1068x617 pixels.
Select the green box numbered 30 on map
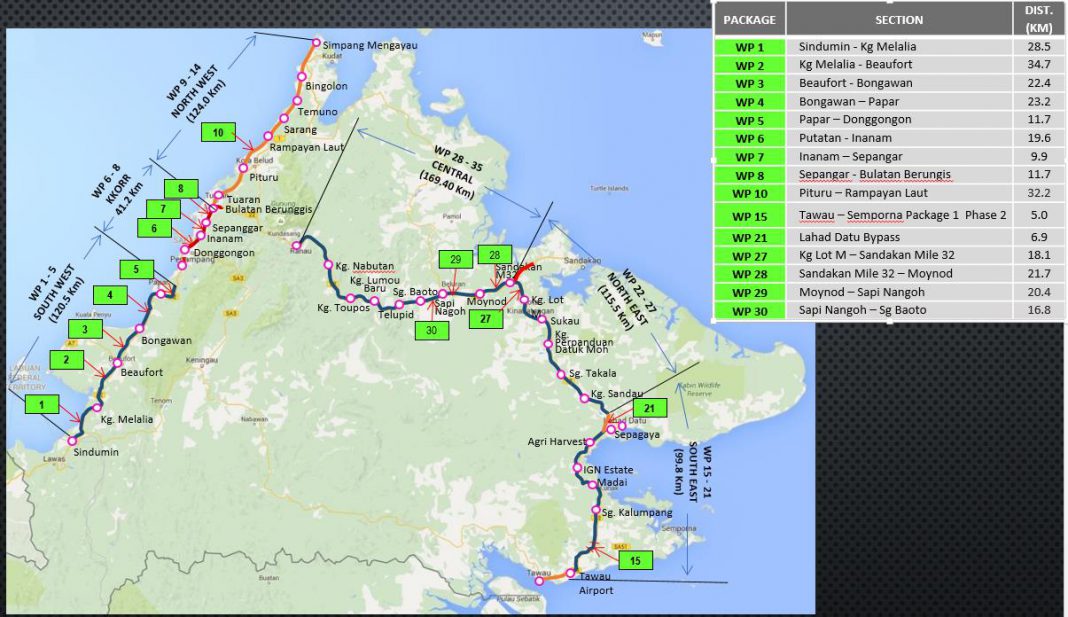[x=431, y=330]
